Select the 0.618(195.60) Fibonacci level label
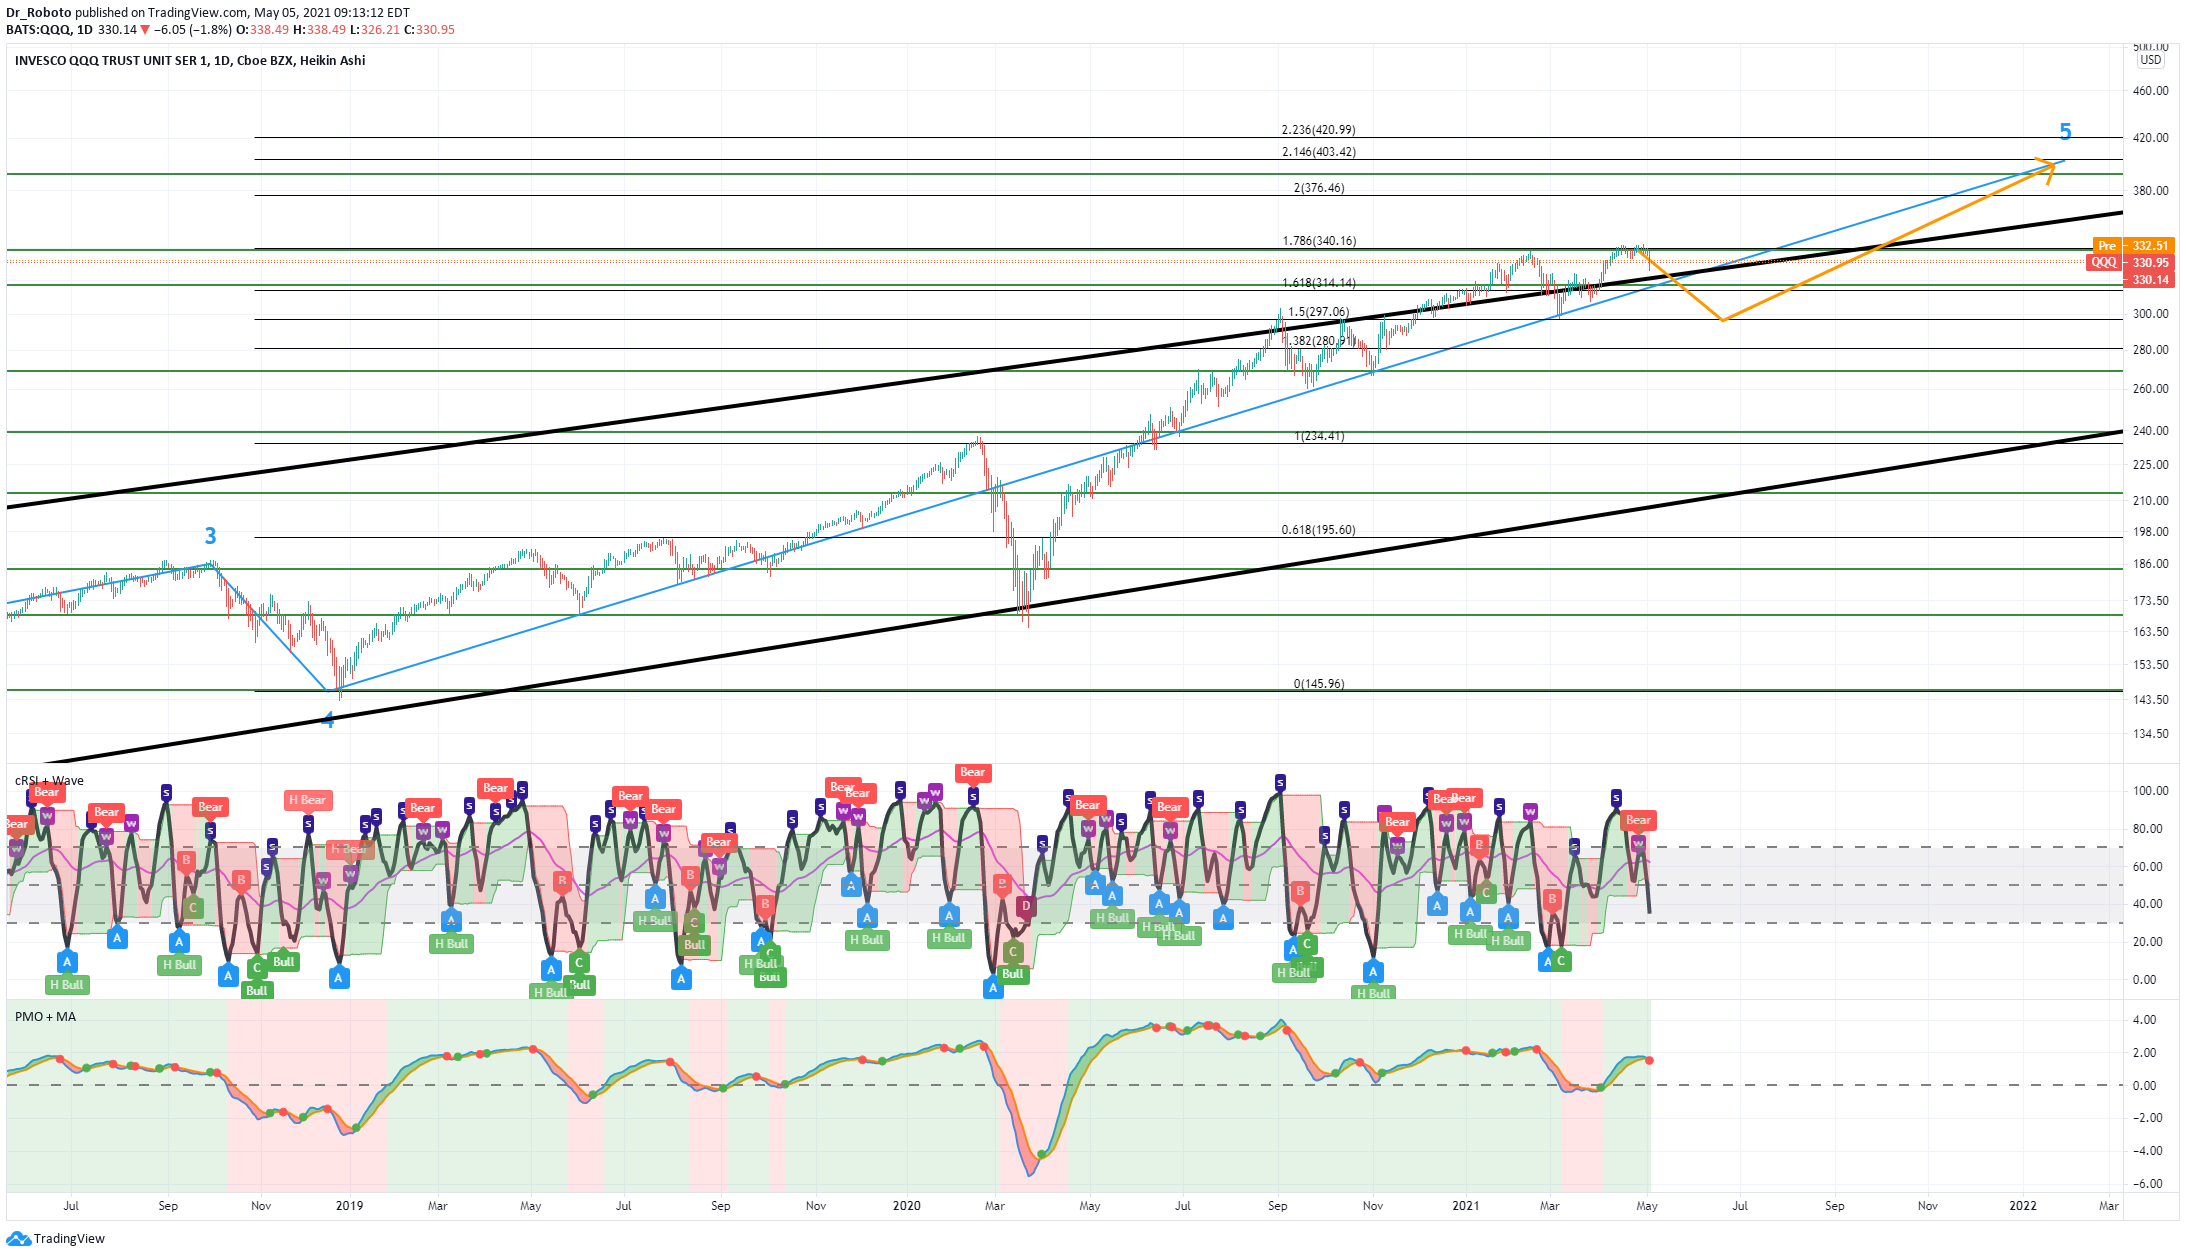2186x1257 pixels. [1318, 530]
